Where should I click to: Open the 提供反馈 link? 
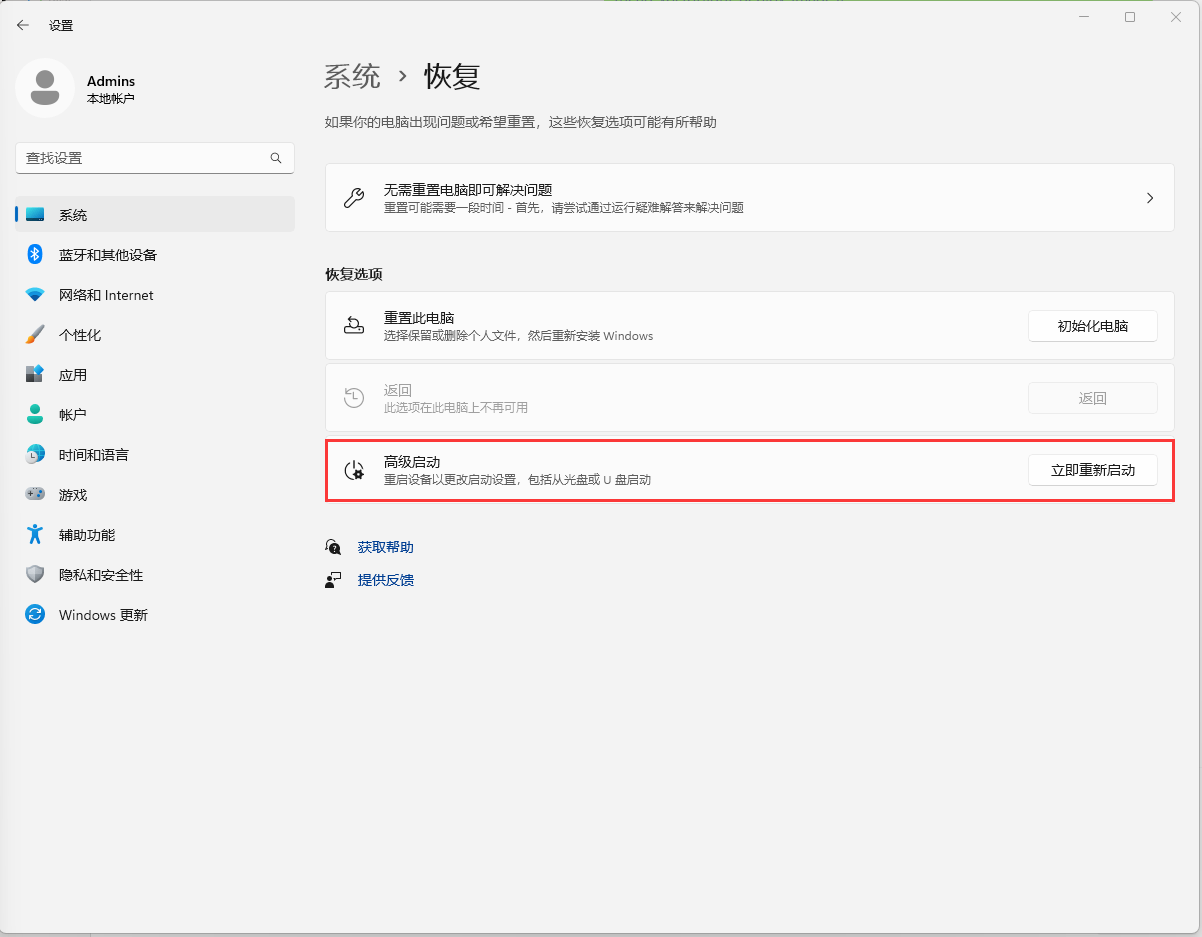[x=386, y=580]
